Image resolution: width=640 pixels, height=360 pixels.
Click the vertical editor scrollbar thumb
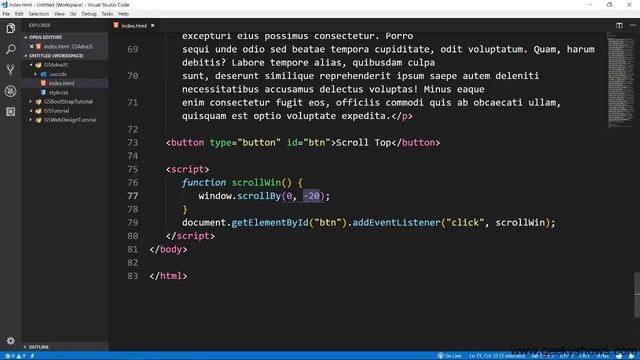pos(637,295)
